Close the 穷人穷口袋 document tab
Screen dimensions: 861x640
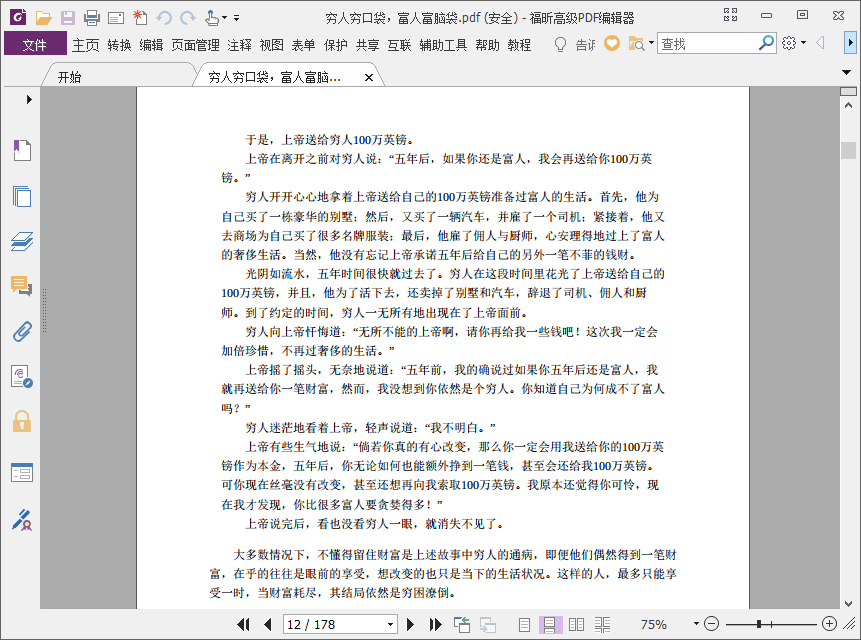[369, 77]
